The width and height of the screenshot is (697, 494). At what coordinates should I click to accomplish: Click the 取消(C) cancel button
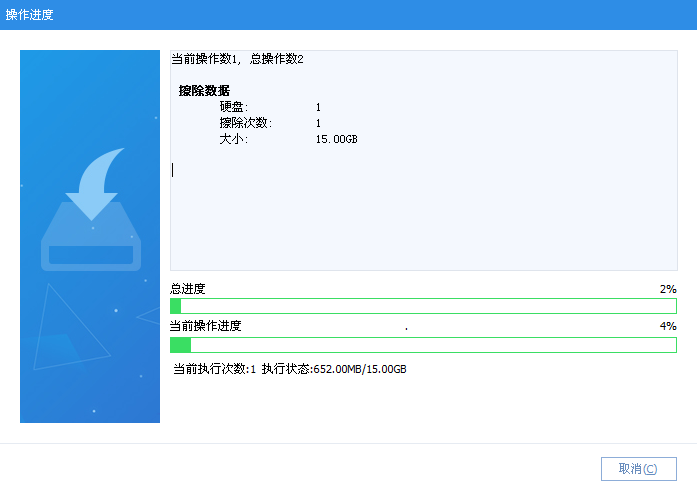pos(639,469)
